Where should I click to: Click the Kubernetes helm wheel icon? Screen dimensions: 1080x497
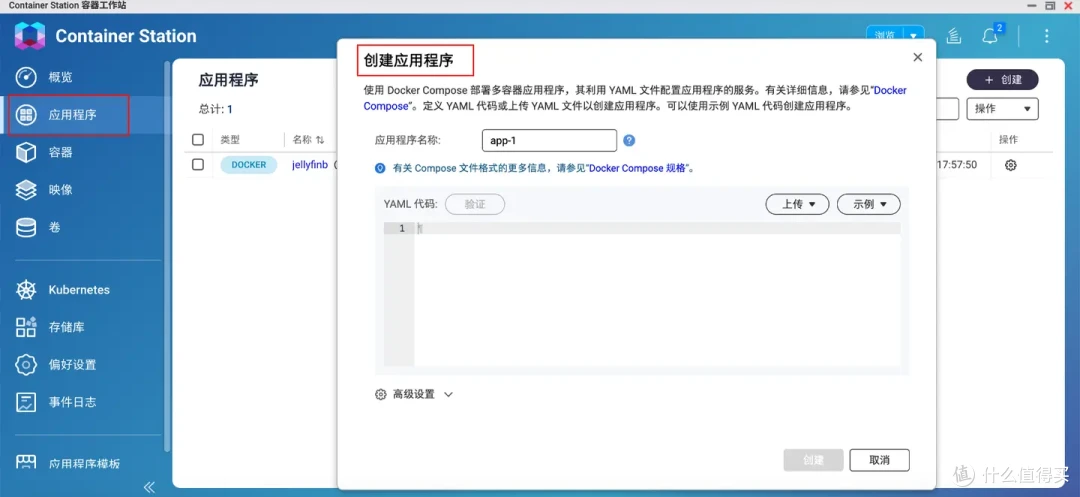click(26, 290)
